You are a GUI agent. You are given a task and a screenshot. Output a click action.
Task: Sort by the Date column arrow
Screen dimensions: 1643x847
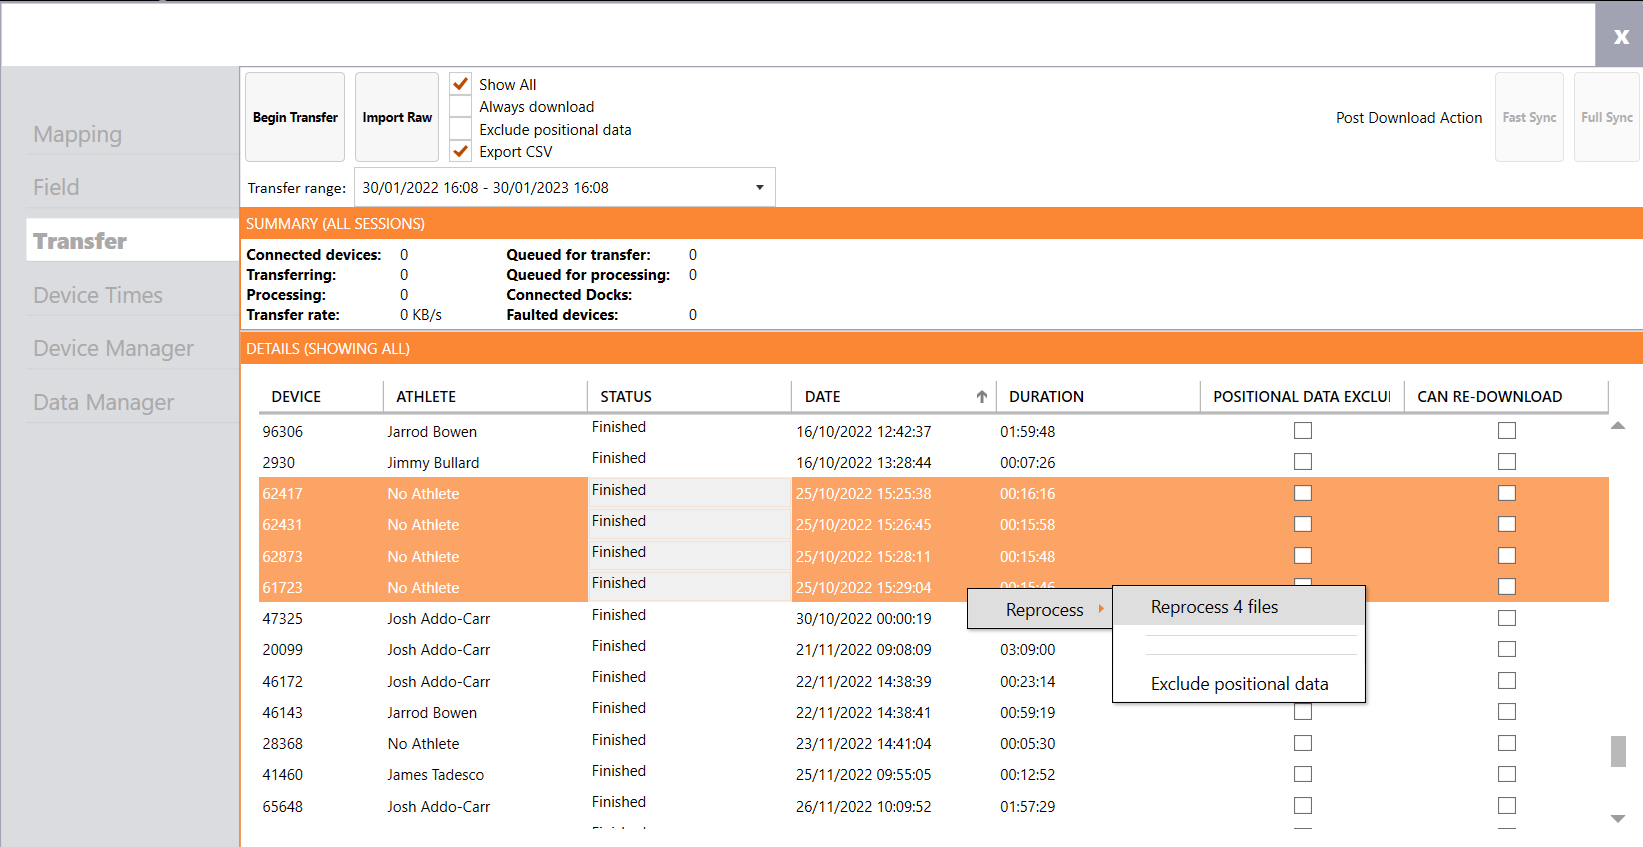point(981,397)
